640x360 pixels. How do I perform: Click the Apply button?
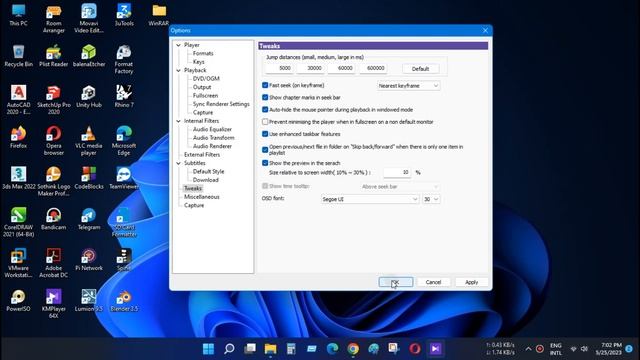471,282
